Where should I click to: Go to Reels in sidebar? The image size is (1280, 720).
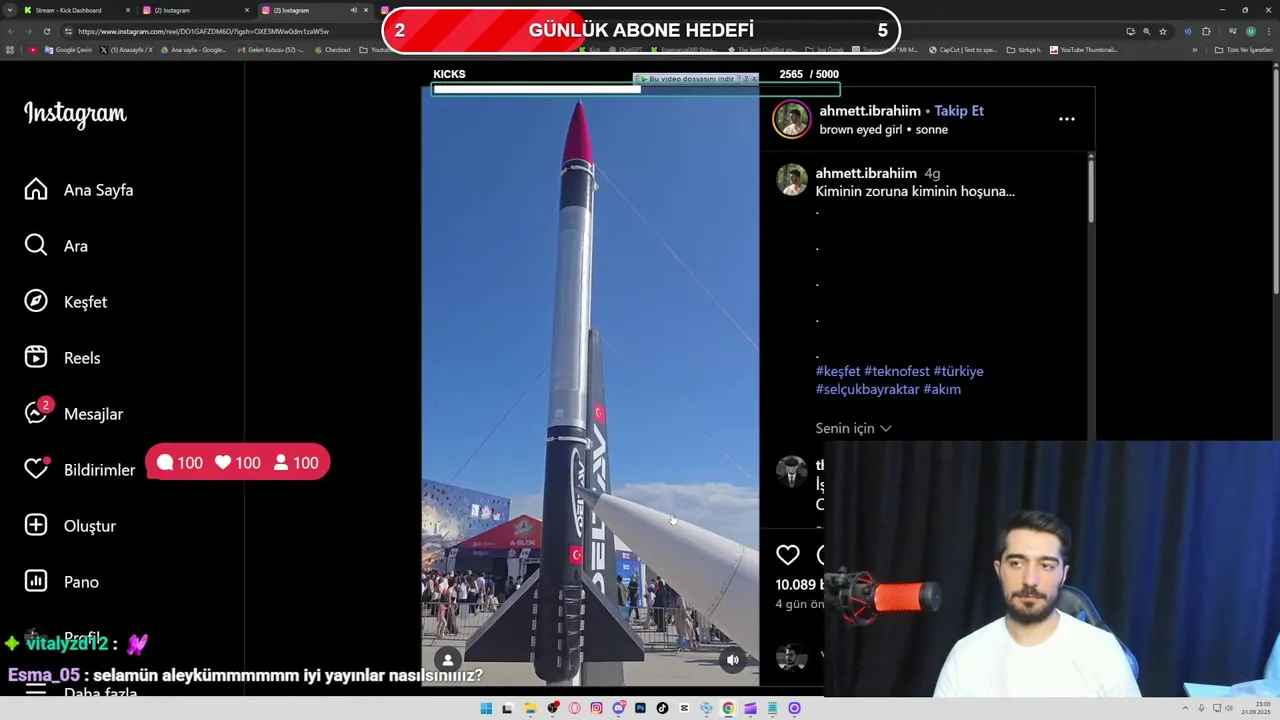pyautogui.click(x=62, y=358)
